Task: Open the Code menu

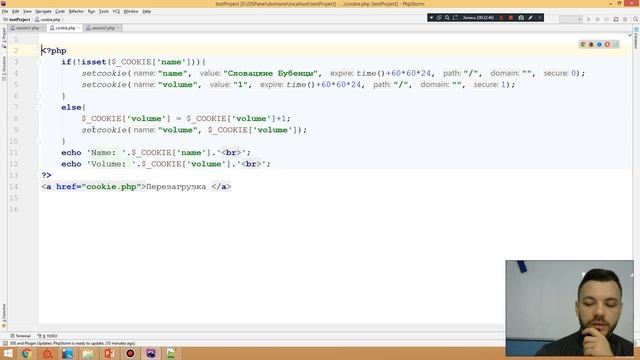Action: pos(60,11)
